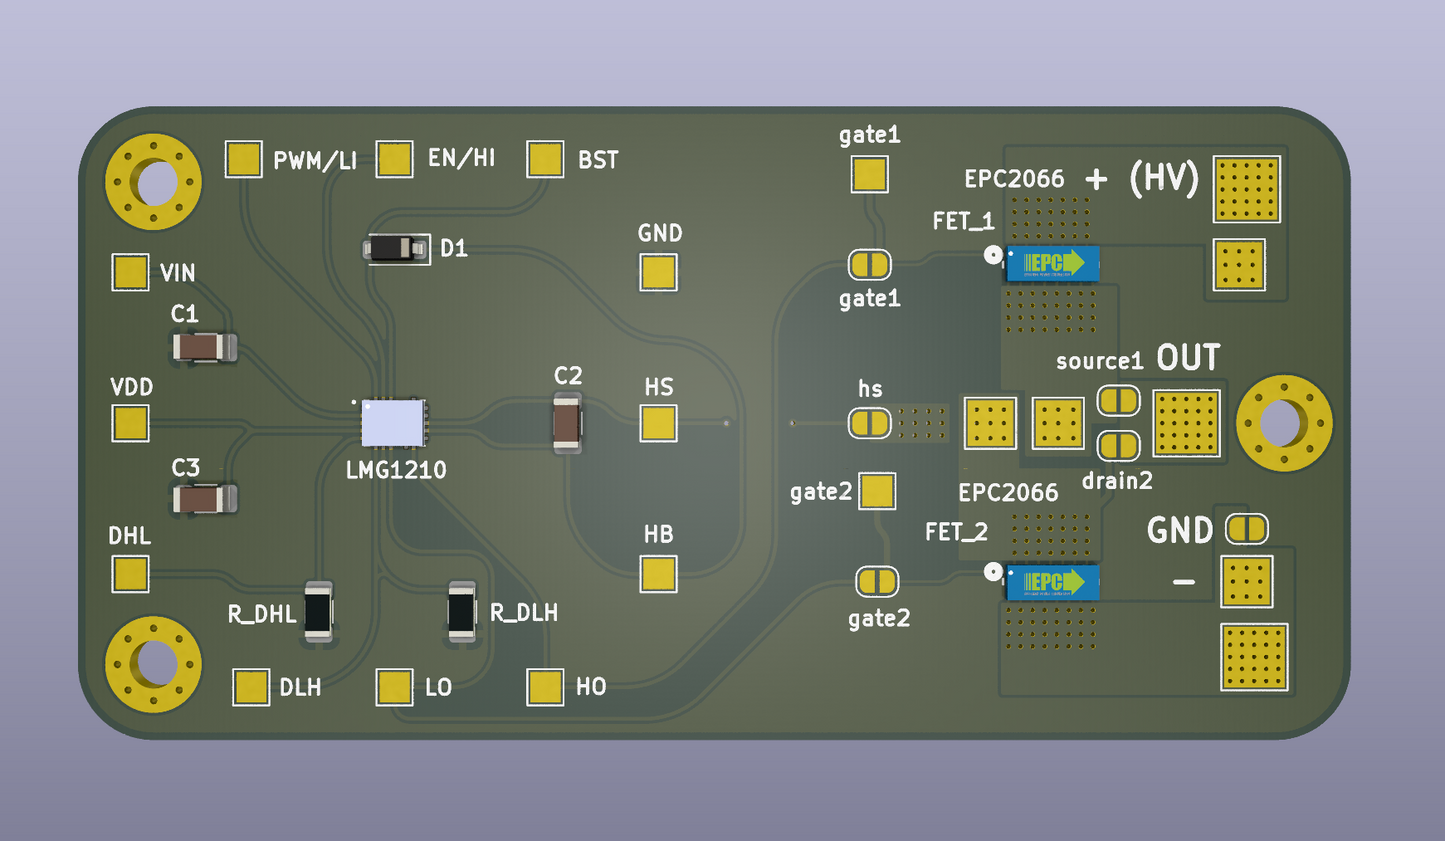Click the mounting hole beside PWM/LI pad

154,182
